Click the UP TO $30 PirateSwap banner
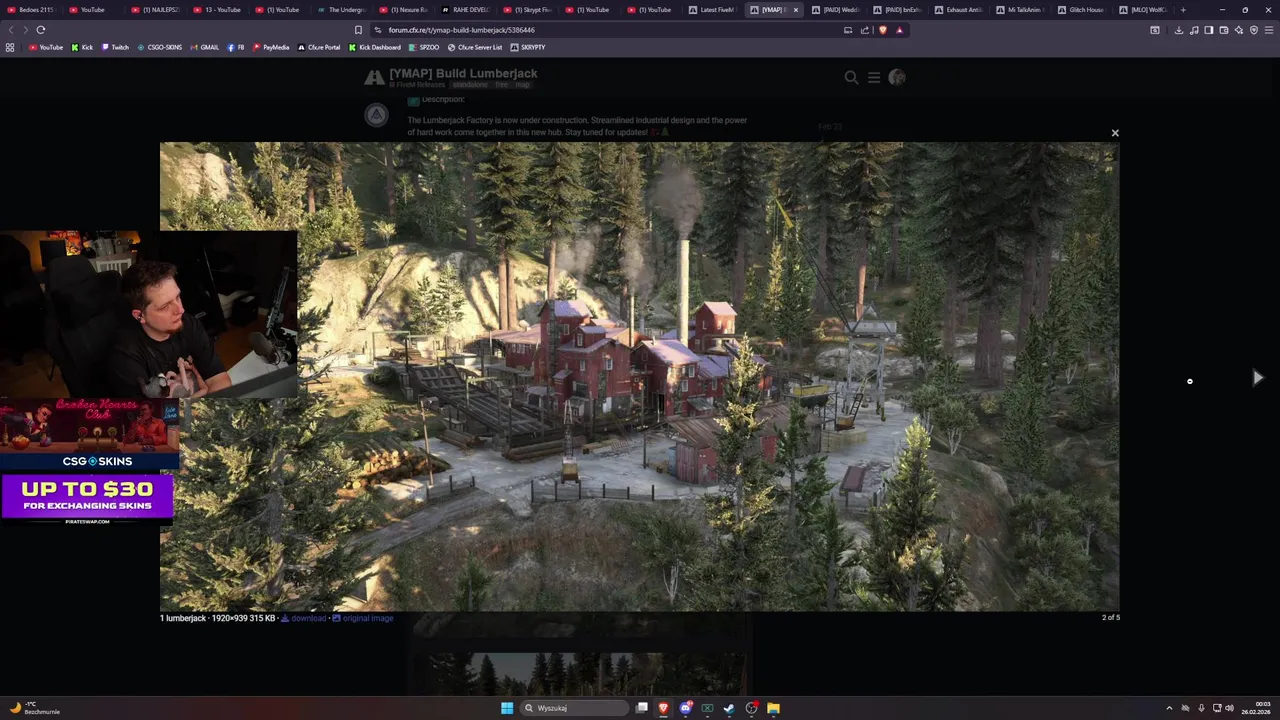This screenshot has height=720, width=1280. [x=88, y=497]
